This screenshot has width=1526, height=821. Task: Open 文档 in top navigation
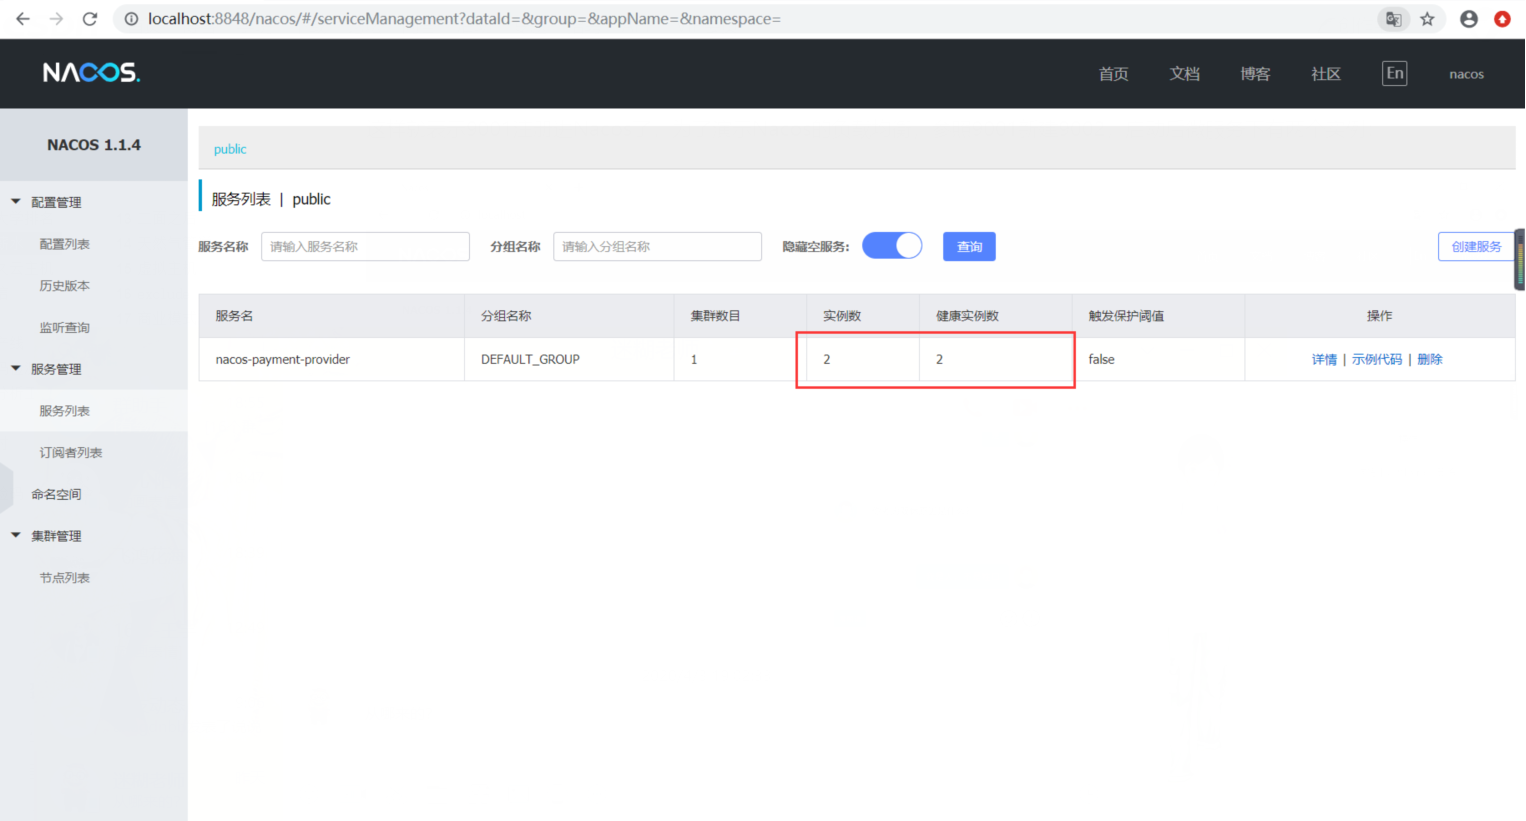point(1184,74)
